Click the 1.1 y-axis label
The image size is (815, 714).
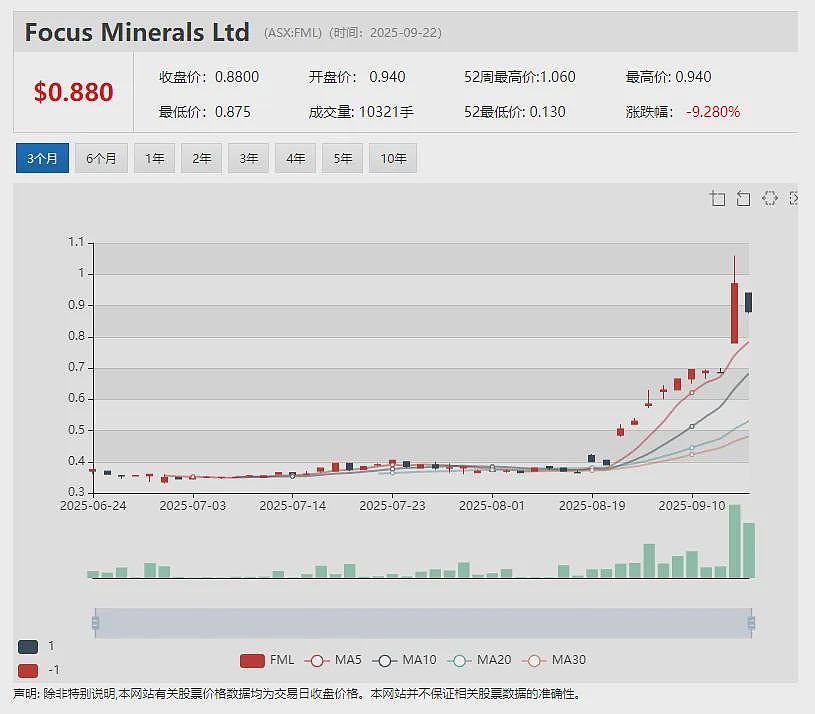(76, 242)
